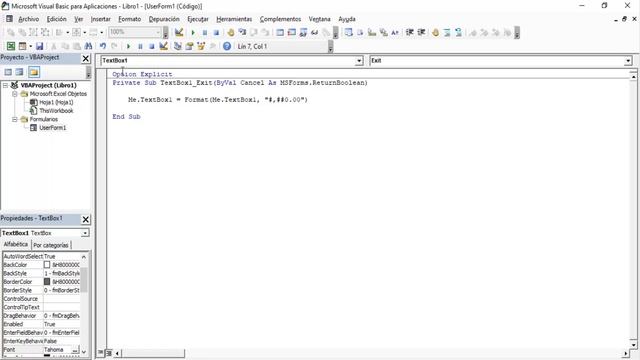Open the Herramientas menu

(x=234, y=19)
